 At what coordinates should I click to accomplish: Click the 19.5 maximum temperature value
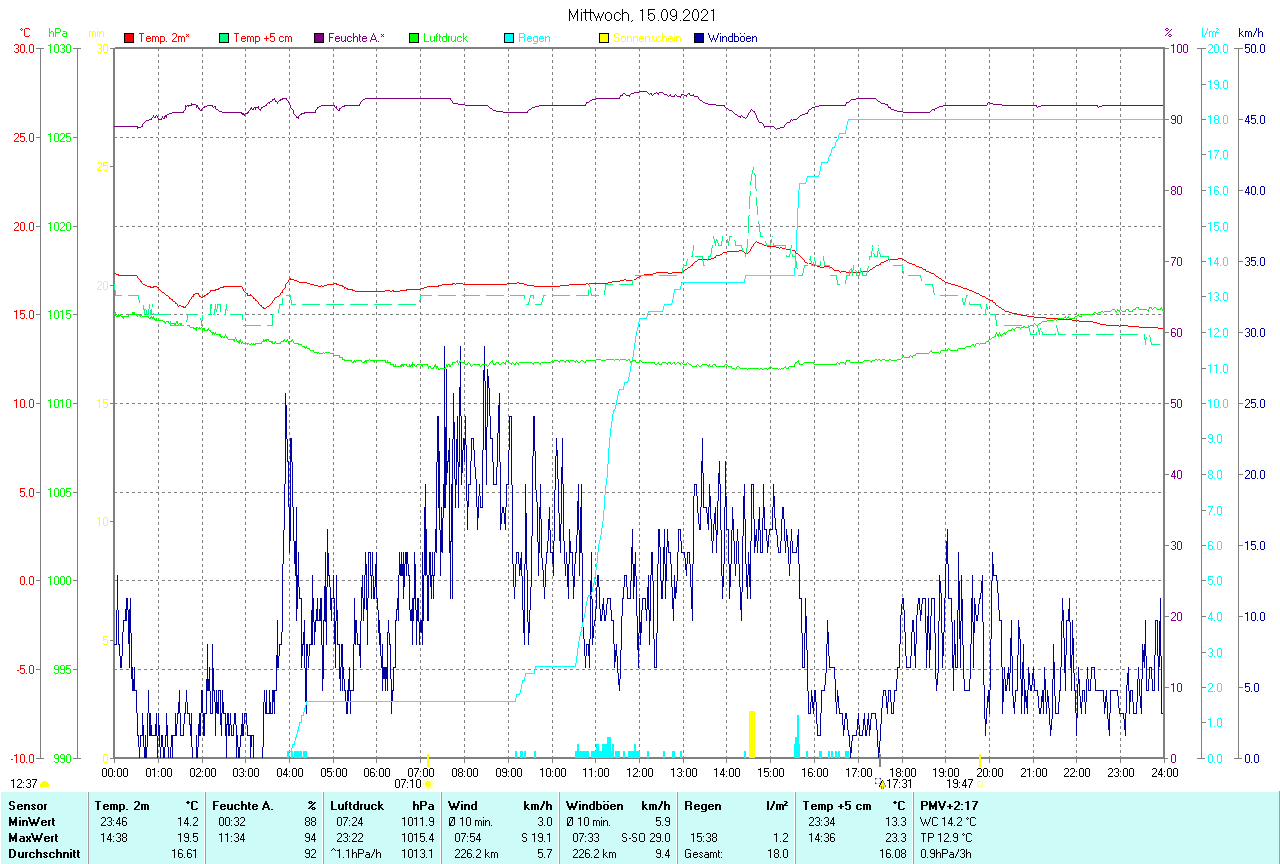[187, 837]
